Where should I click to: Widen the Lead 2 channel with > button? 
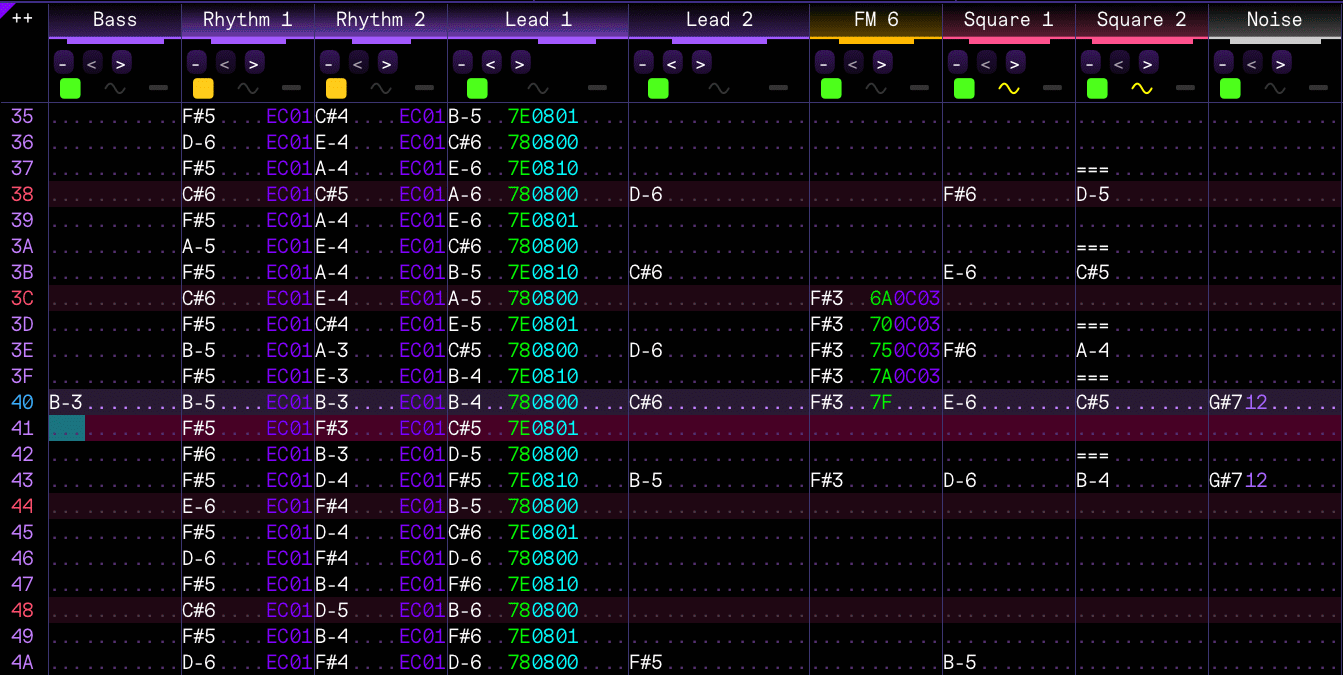pos(701,62)
